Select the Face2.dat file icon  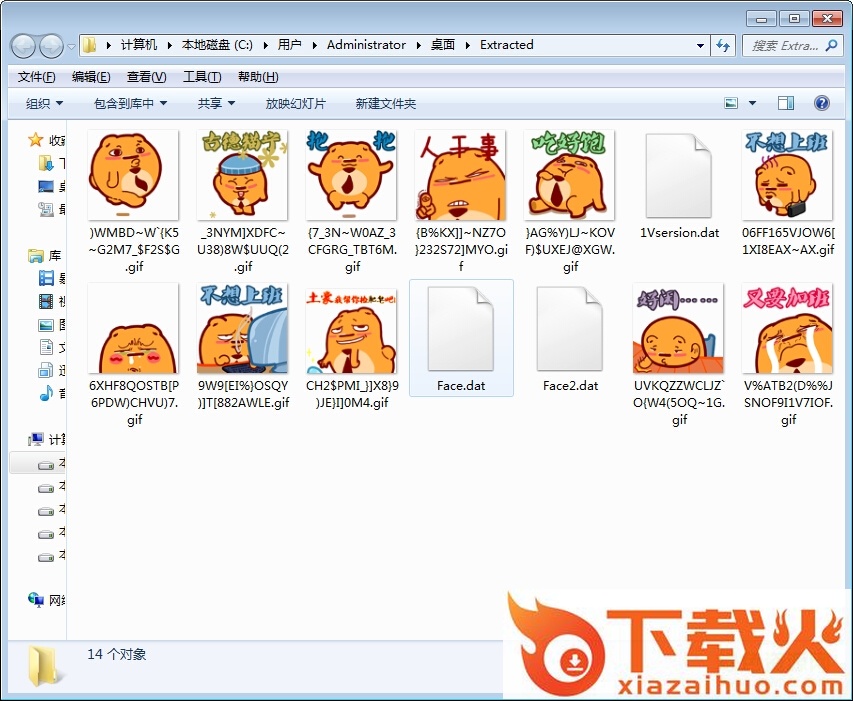pos(570,330)
